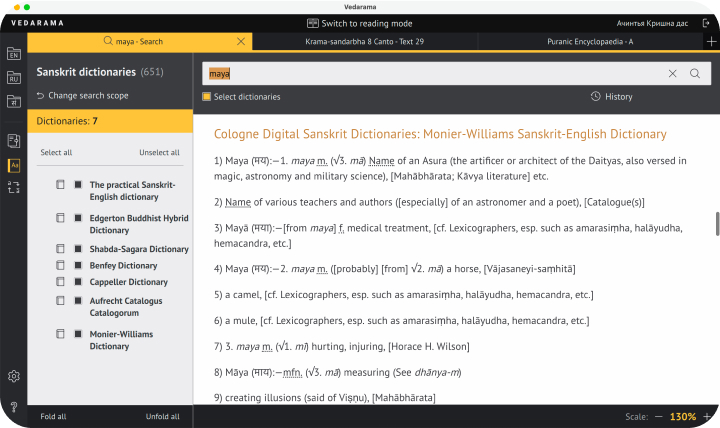Viewport: 720px width, 428px height.
Task: Open the Russian library sidebar icon
Action: tap(14, 77)
